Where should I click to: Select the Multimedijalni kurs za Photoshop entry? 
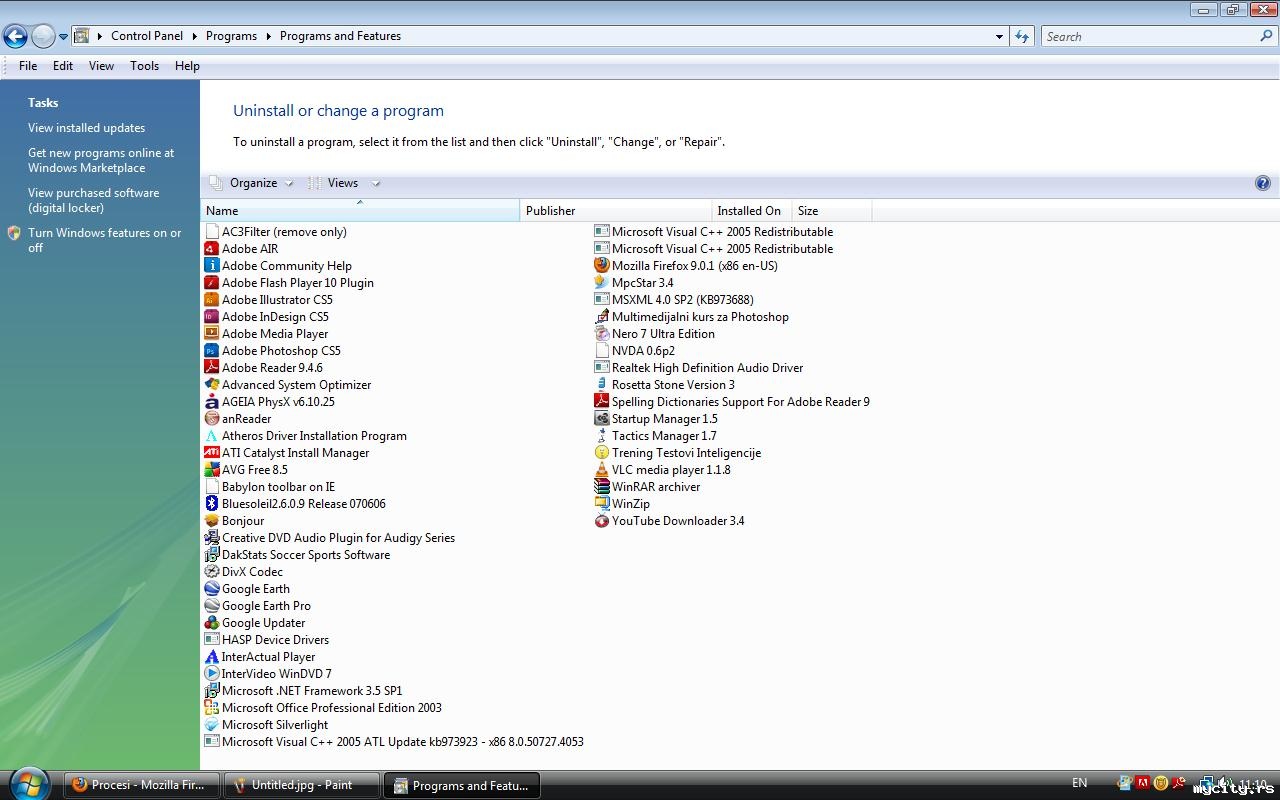pyautogui.click(x=691, y=317)
